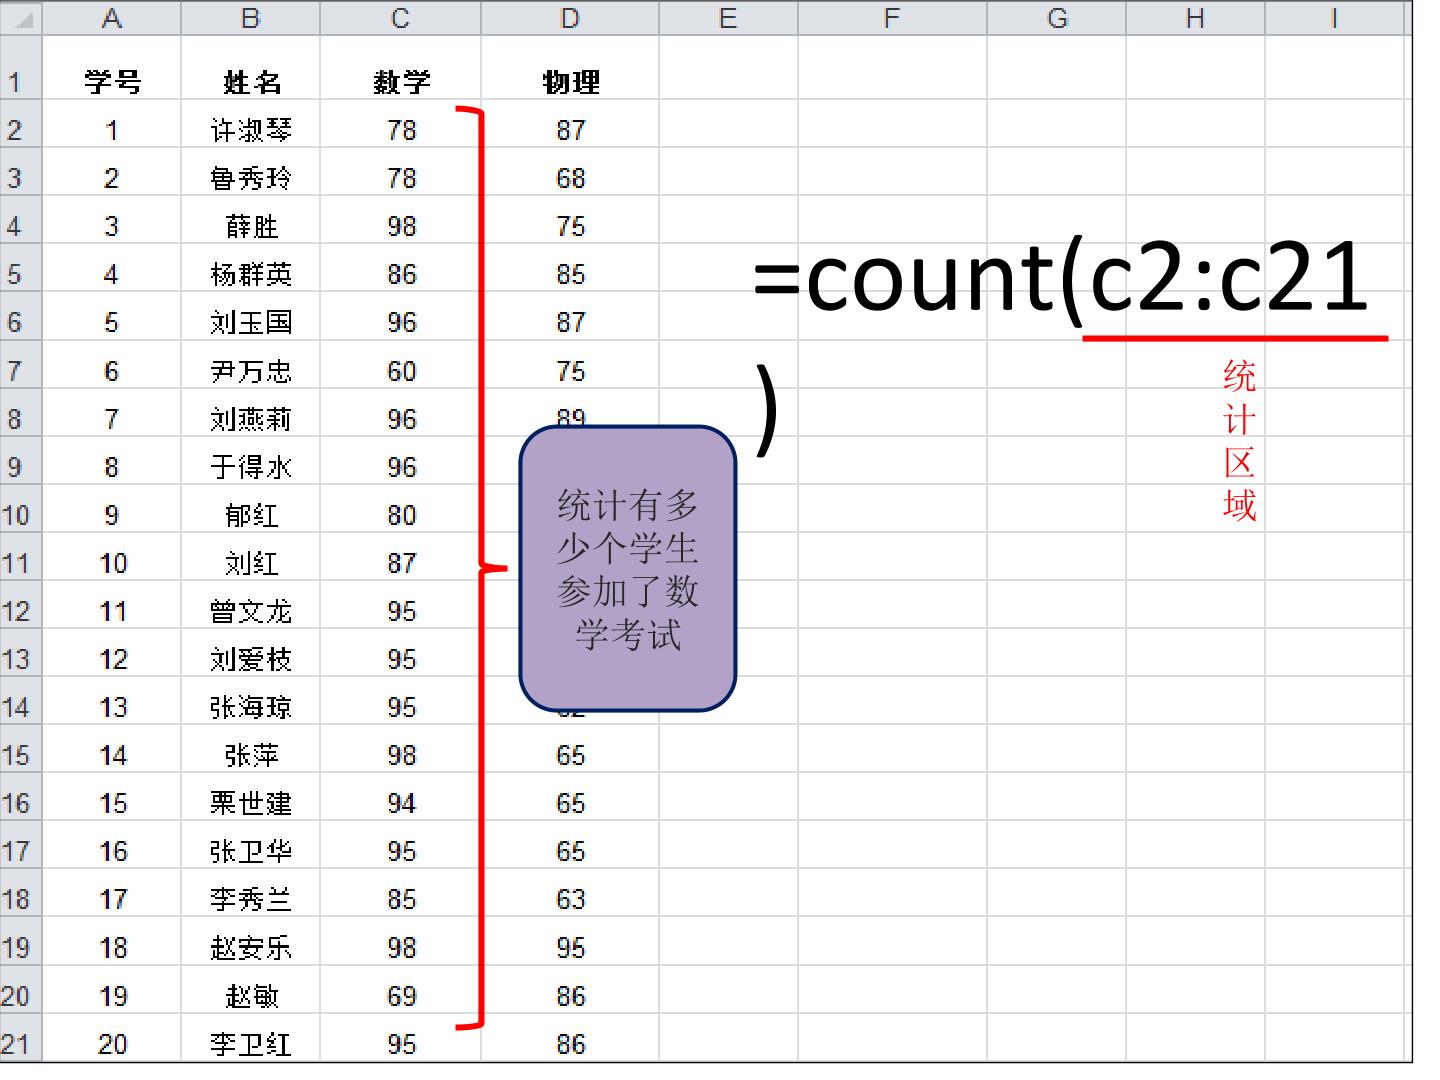
Task: Click the red curly bracket shape
Action: (x=482, y=567)
